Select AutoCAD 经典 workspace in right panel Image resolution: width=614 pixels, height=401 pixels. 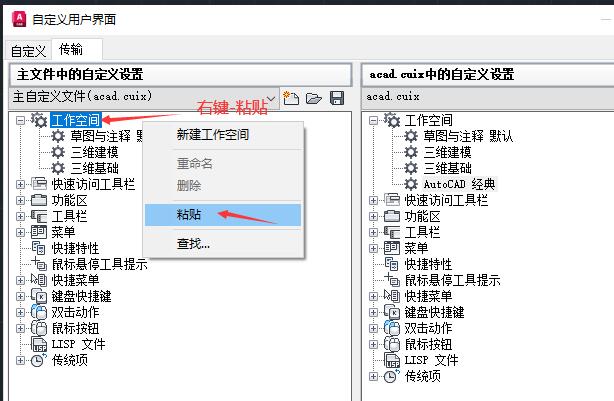tap(460, 184)
